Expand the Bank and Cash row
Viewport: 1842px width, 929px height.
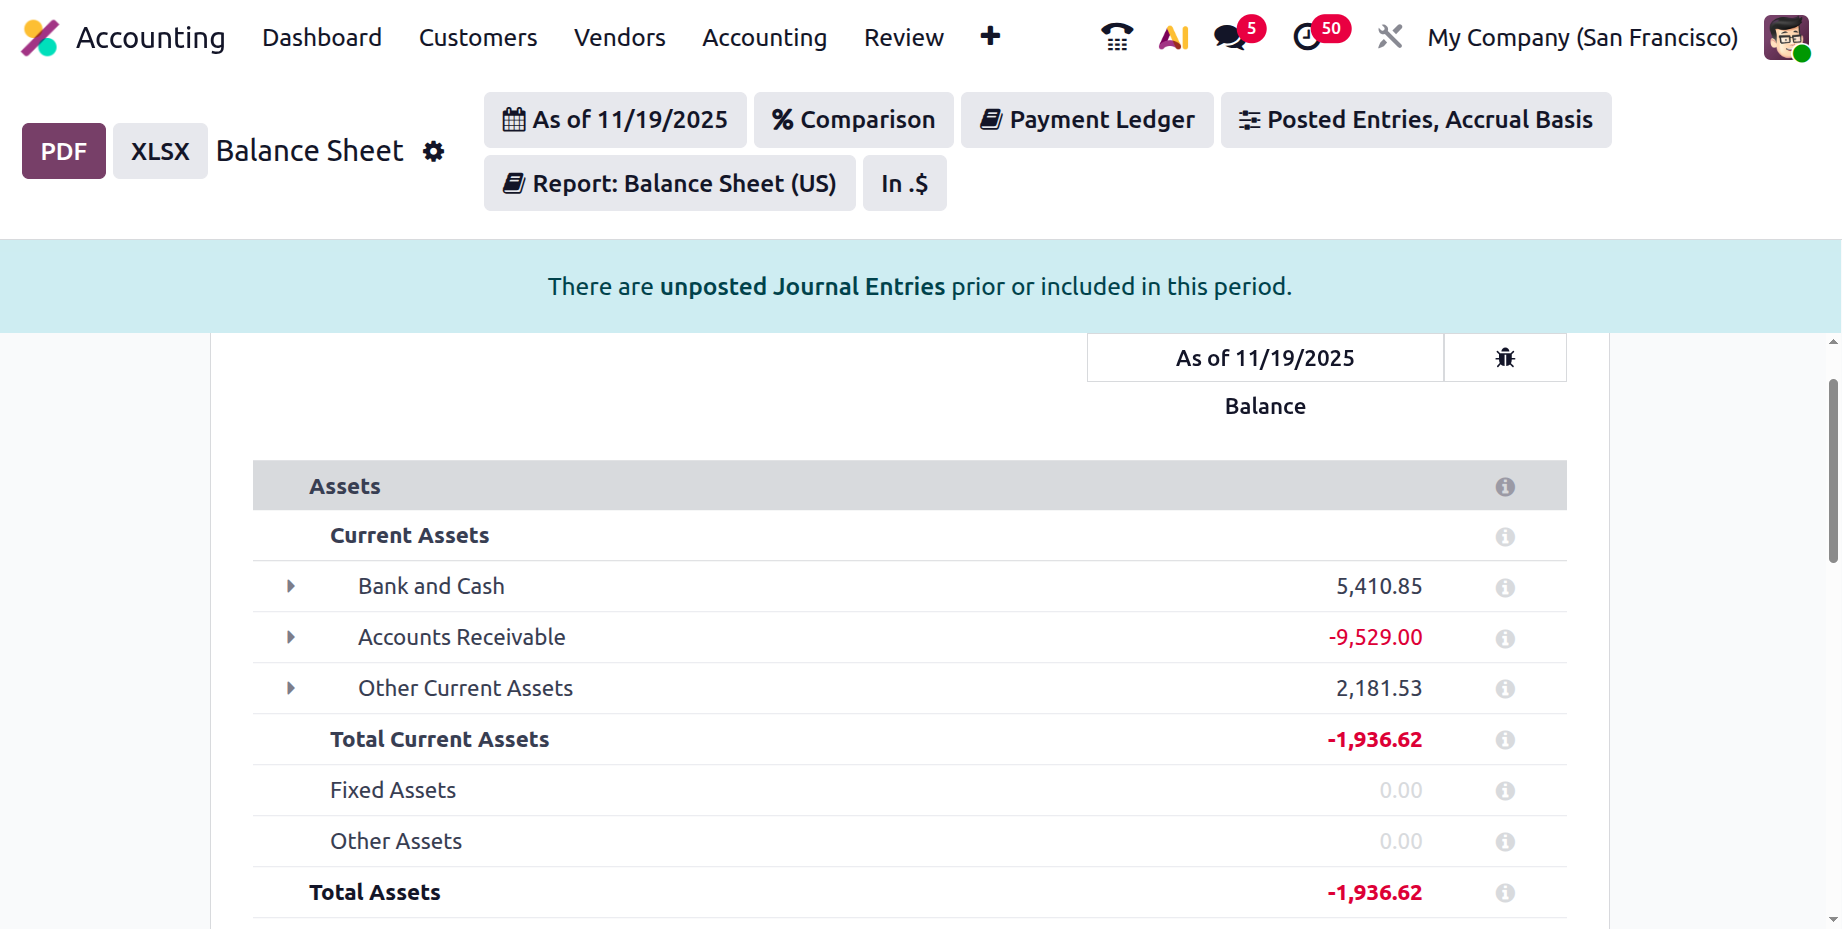coord(291,586)
